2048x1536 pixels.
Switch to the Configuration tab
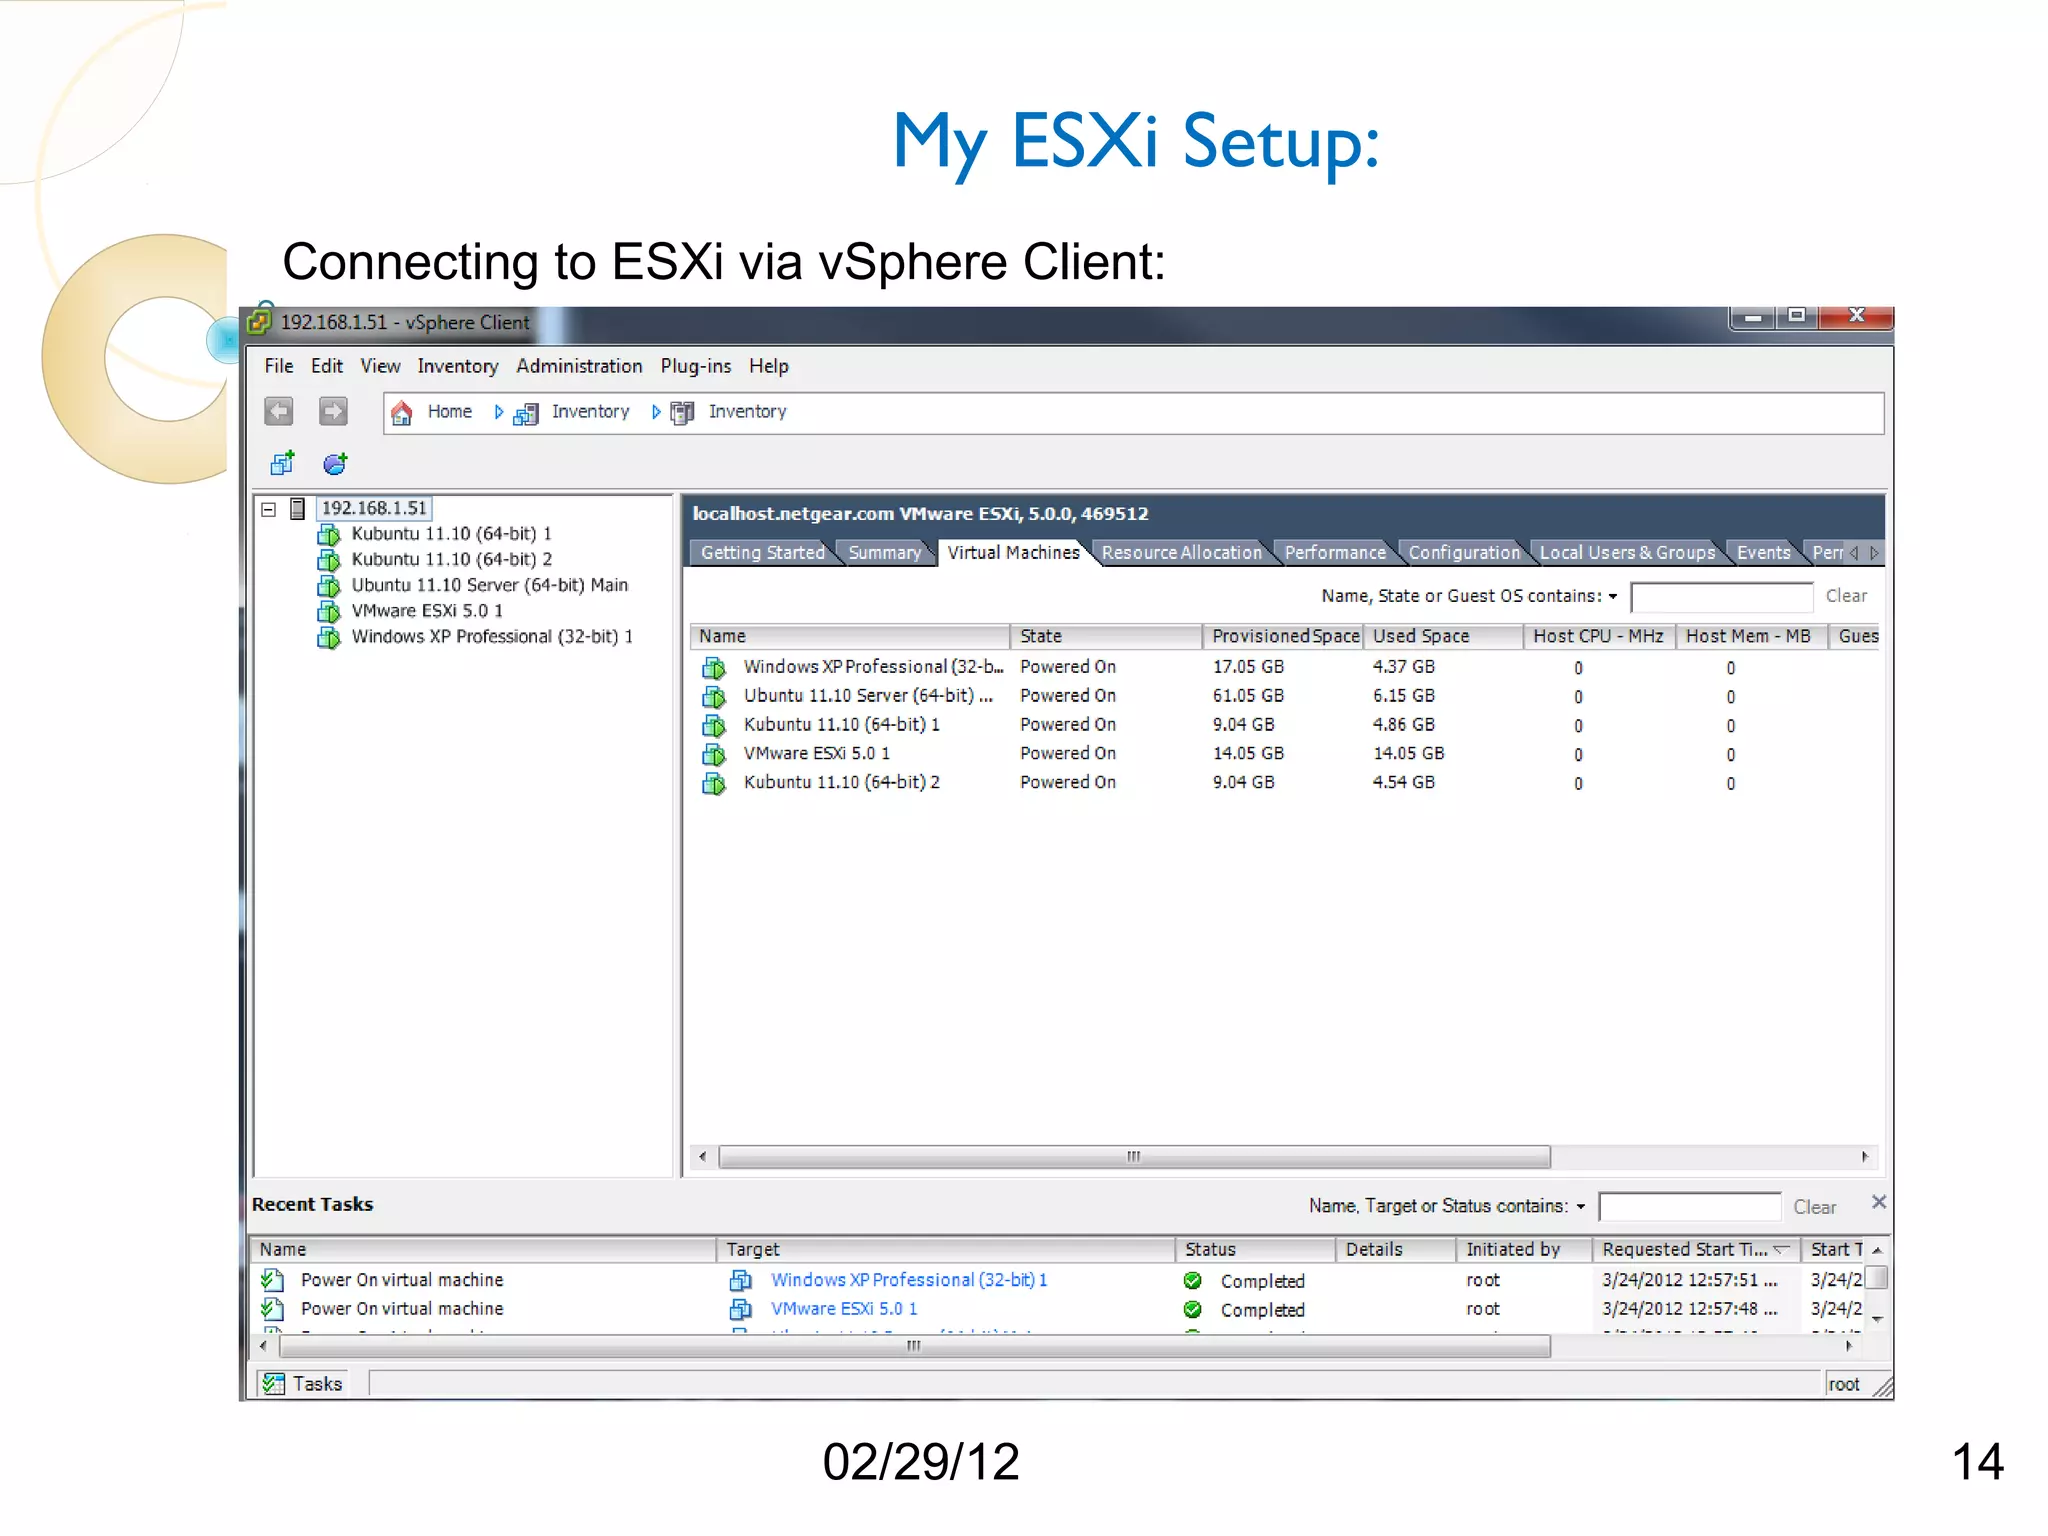1464,553
